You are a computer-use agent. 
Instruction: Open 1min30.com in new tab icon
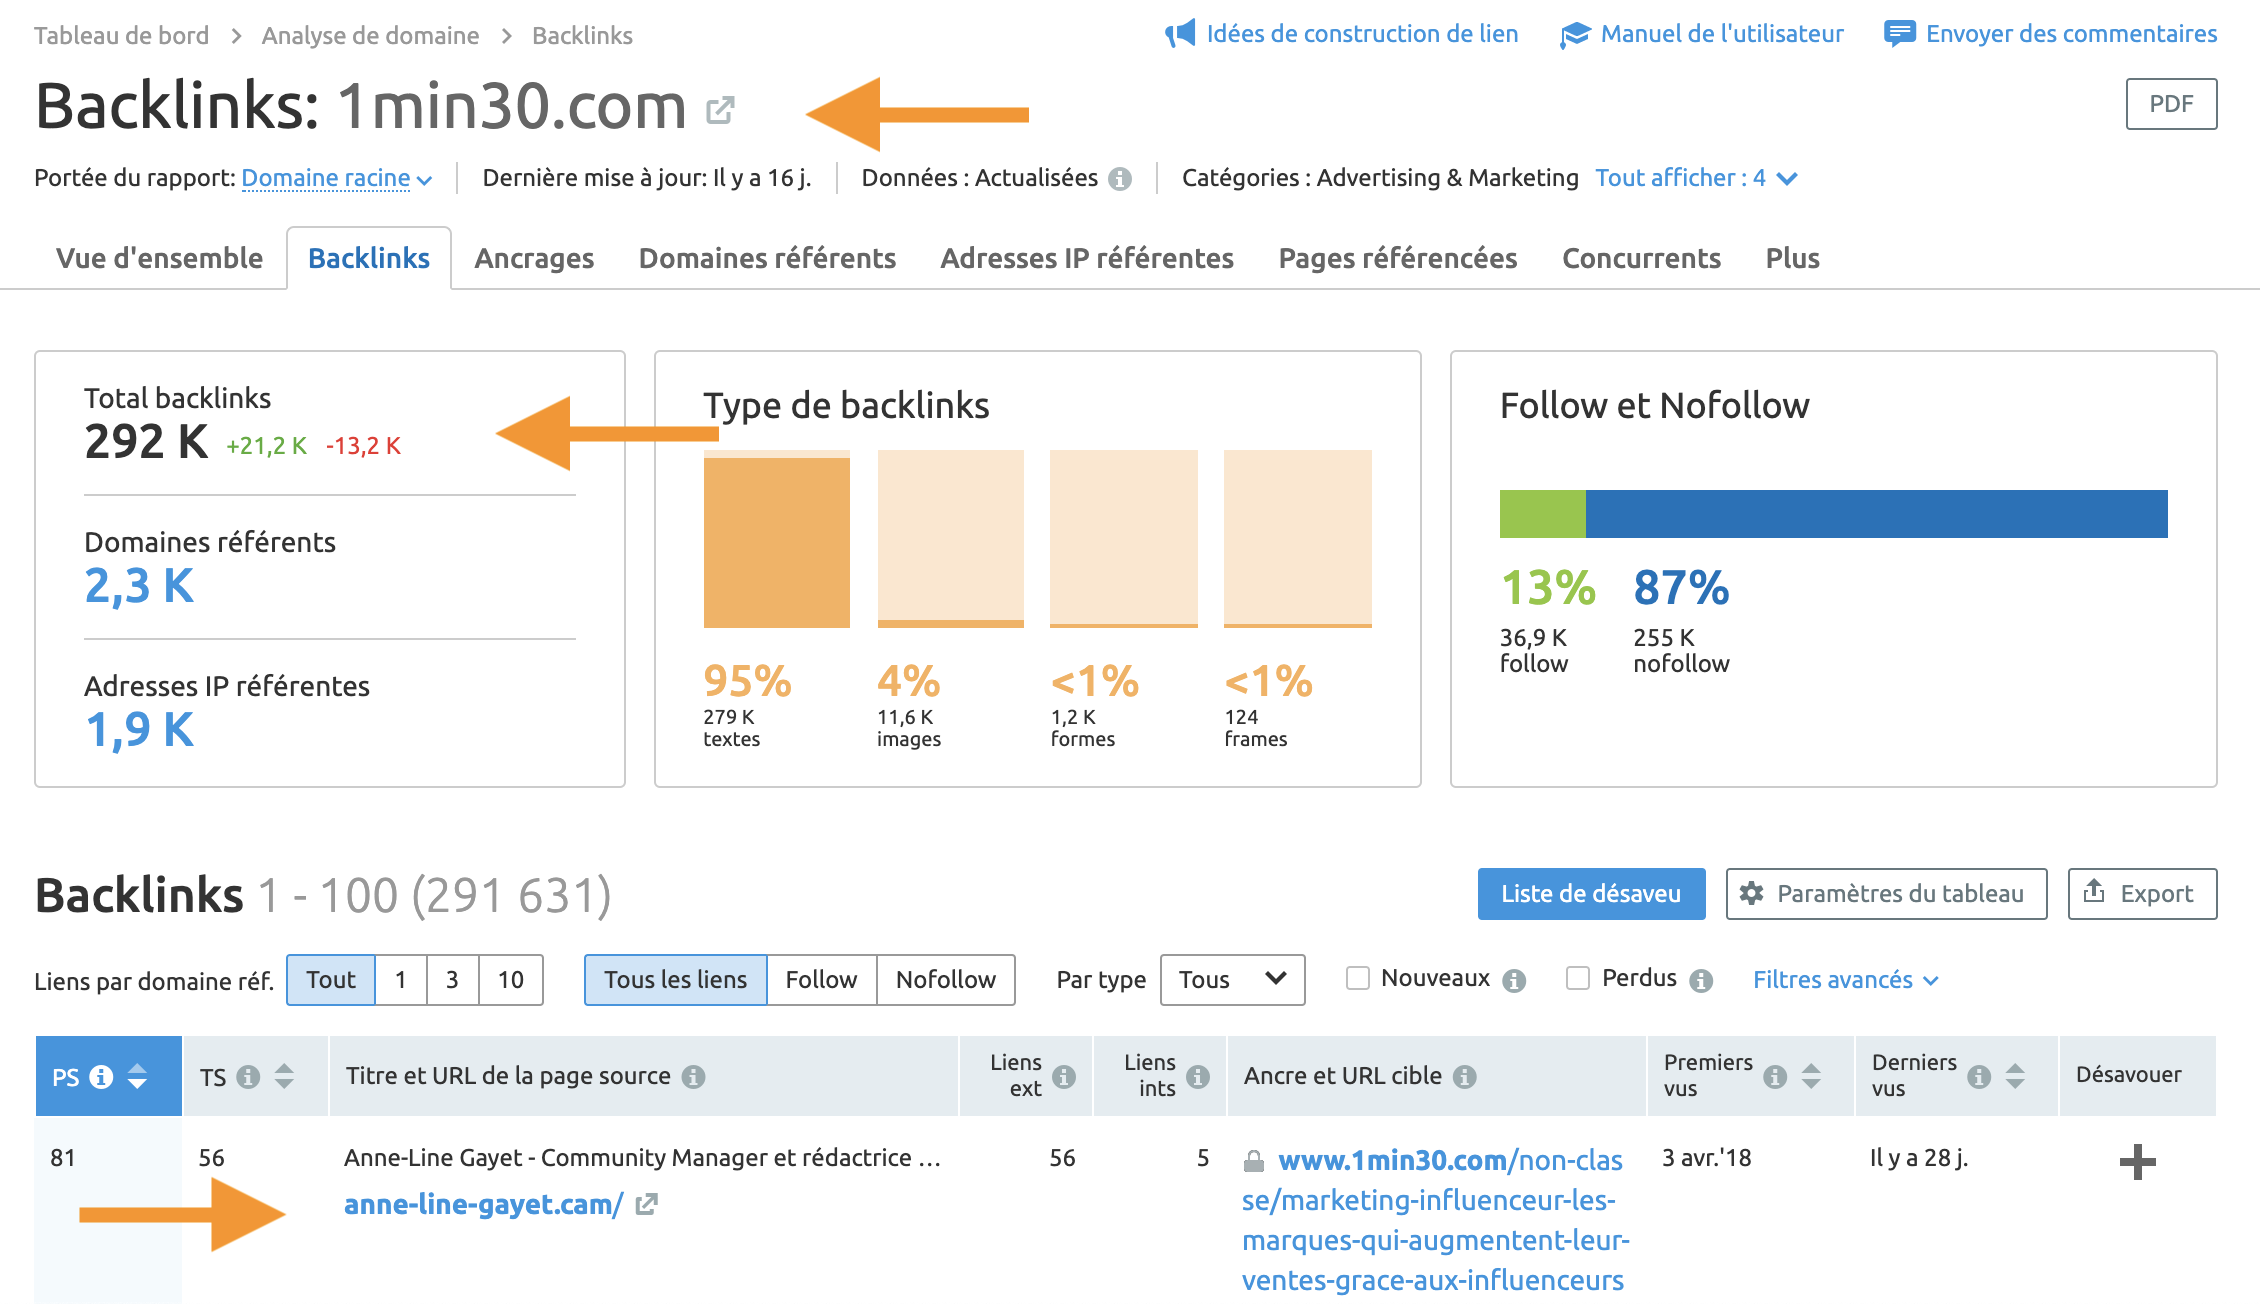tap(720, 110)
